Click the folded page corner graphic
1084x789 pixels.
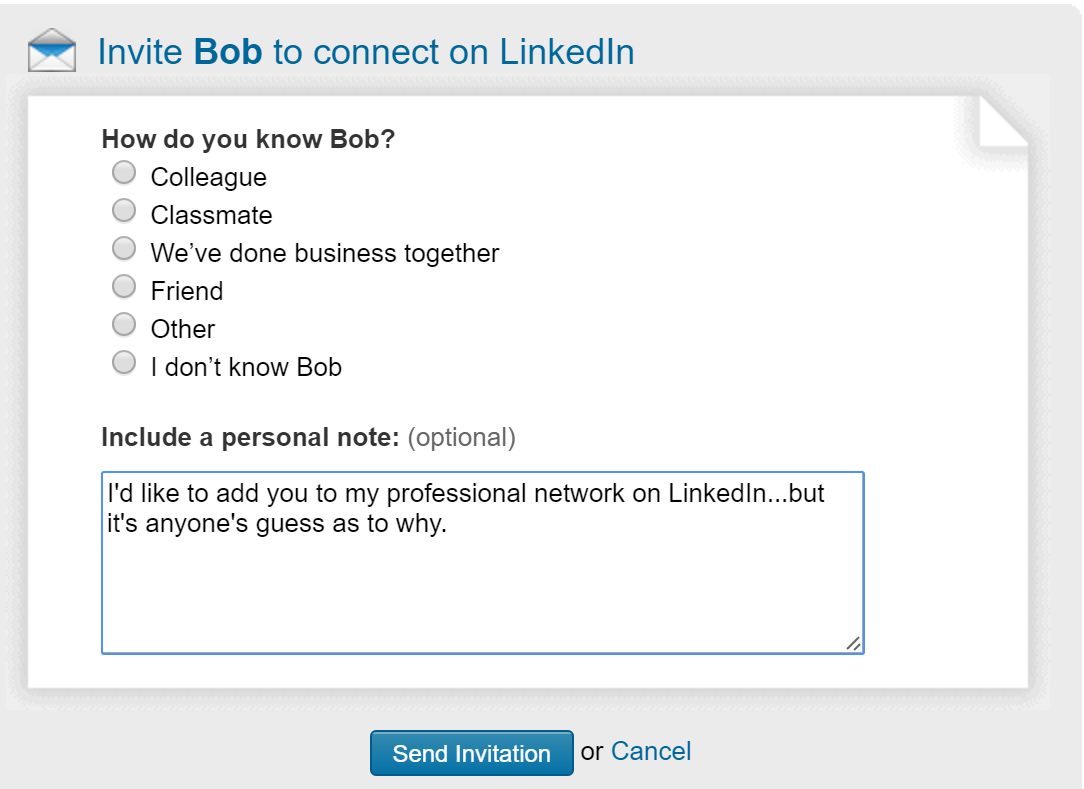pyautogui.click(x=1001, y=124)
